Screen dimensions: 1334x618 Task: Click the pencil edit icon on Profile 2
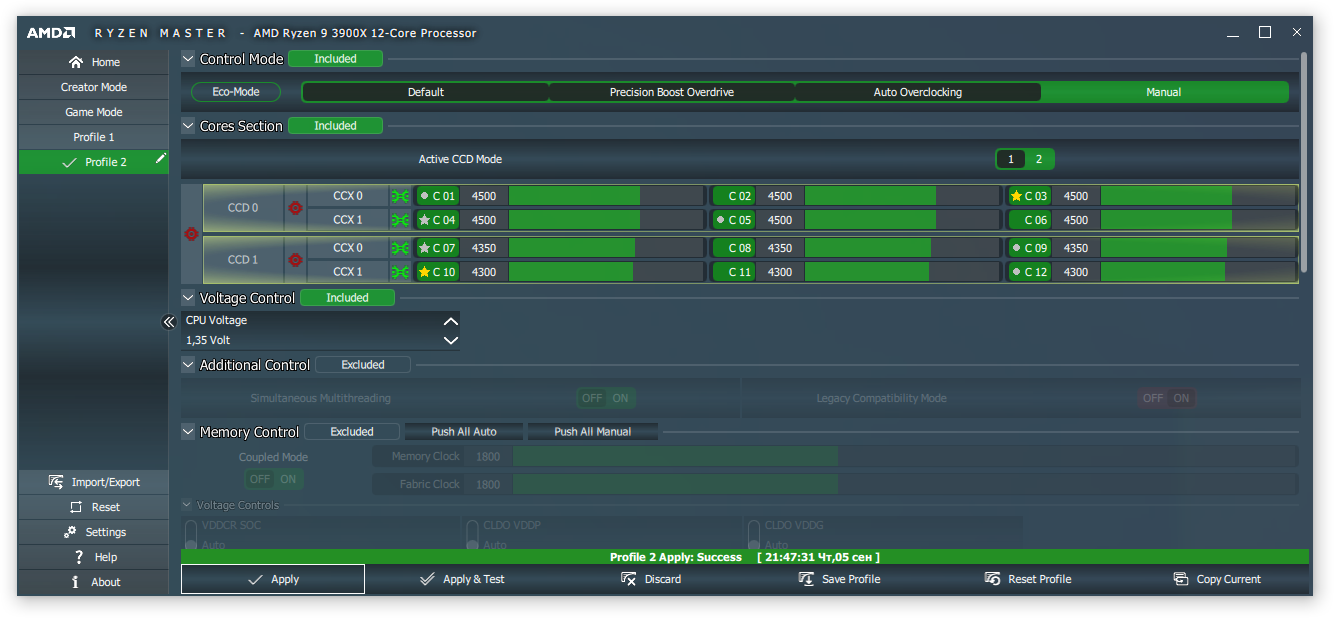[x=160, y=159]
